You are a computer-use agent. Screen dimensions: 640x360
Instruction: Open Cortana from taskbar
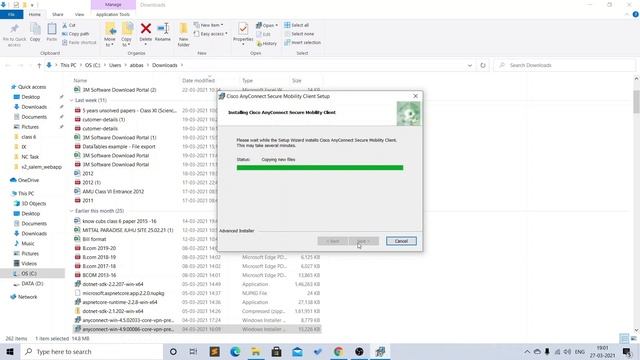[x=173, y=351]
